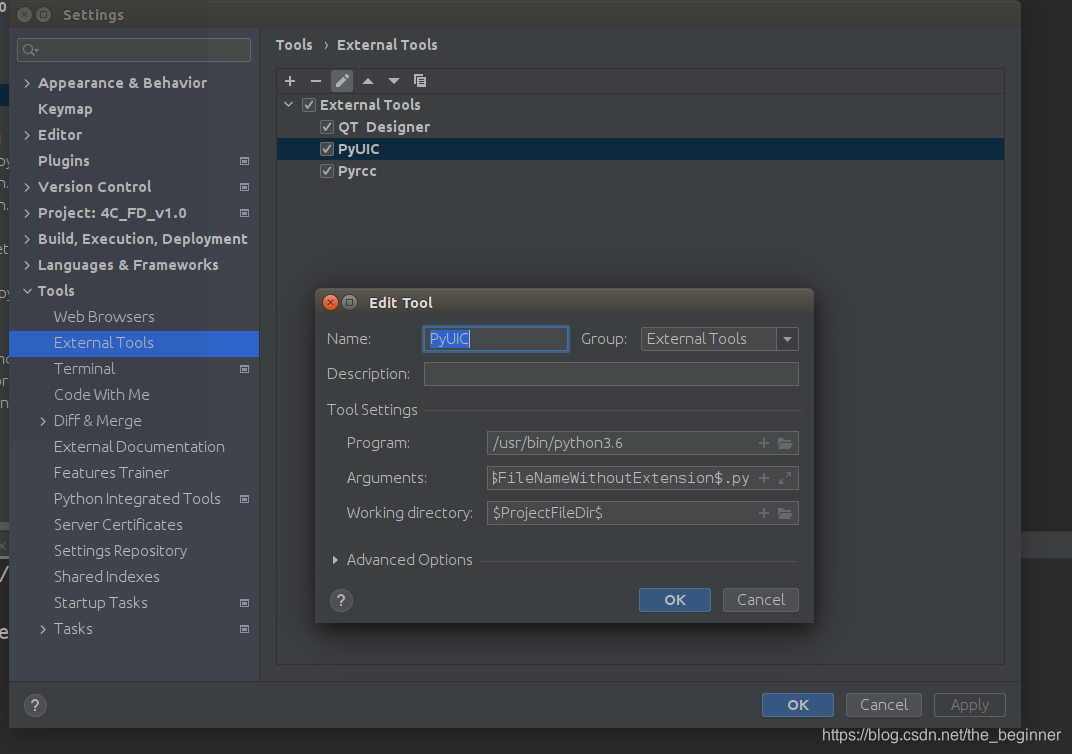1072x754 pixels.
Task: Collapse the External Tools group in list
Action: click(289, 105)
